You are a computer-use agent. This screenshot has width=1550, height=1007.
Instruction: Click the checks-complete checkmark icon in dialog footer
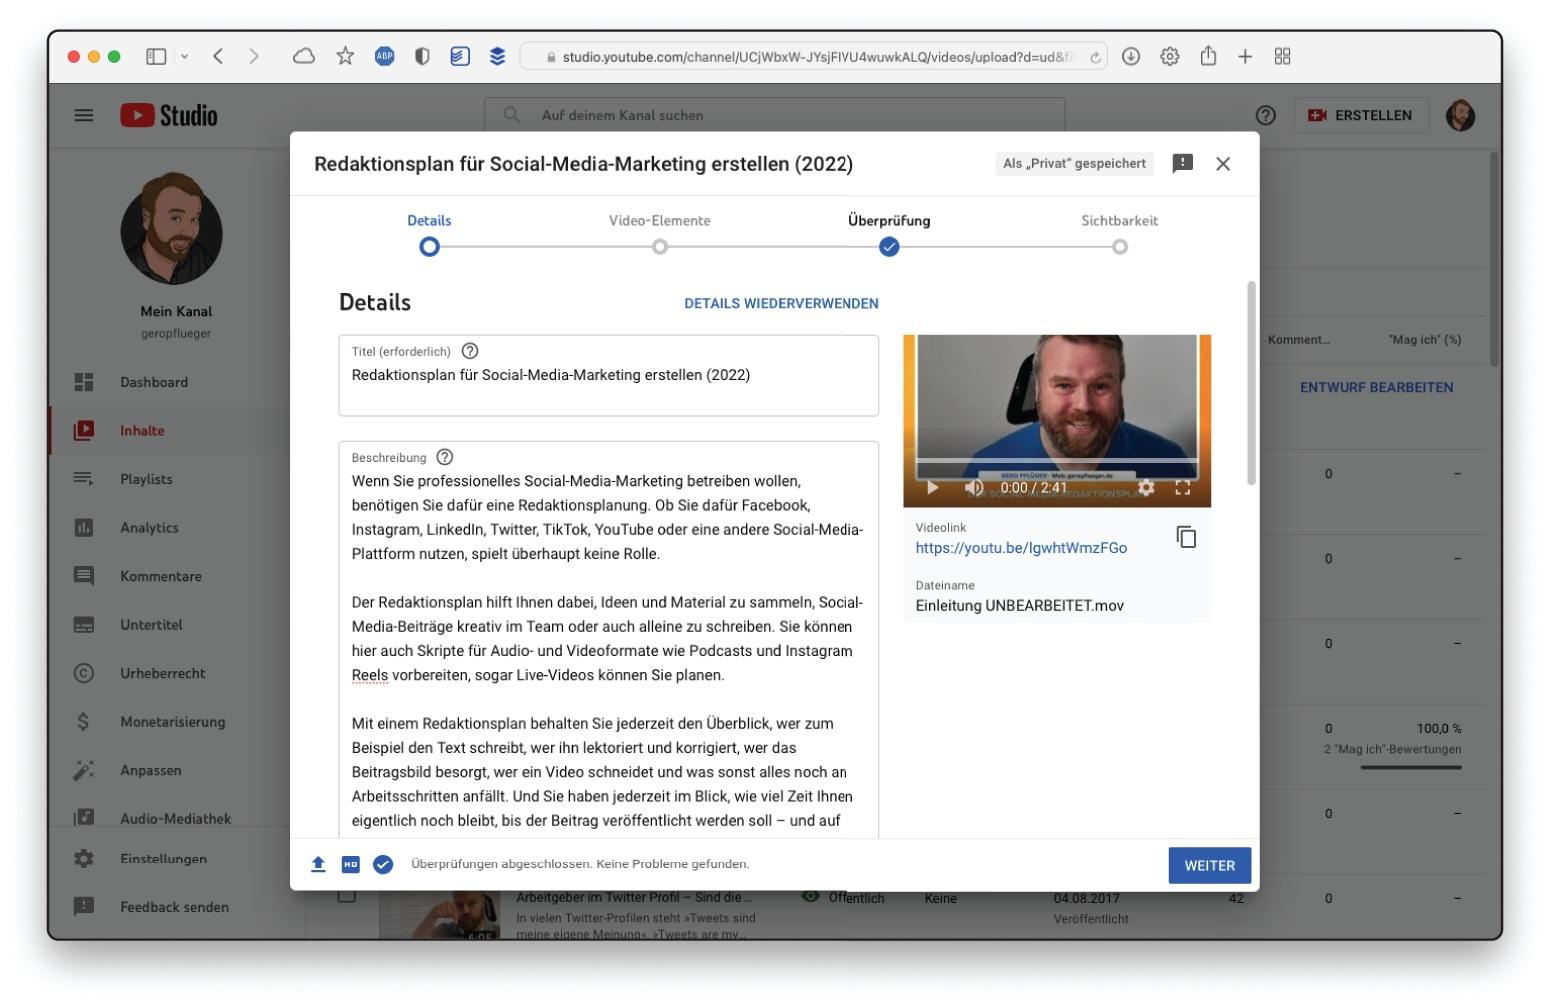click(383, 865)
